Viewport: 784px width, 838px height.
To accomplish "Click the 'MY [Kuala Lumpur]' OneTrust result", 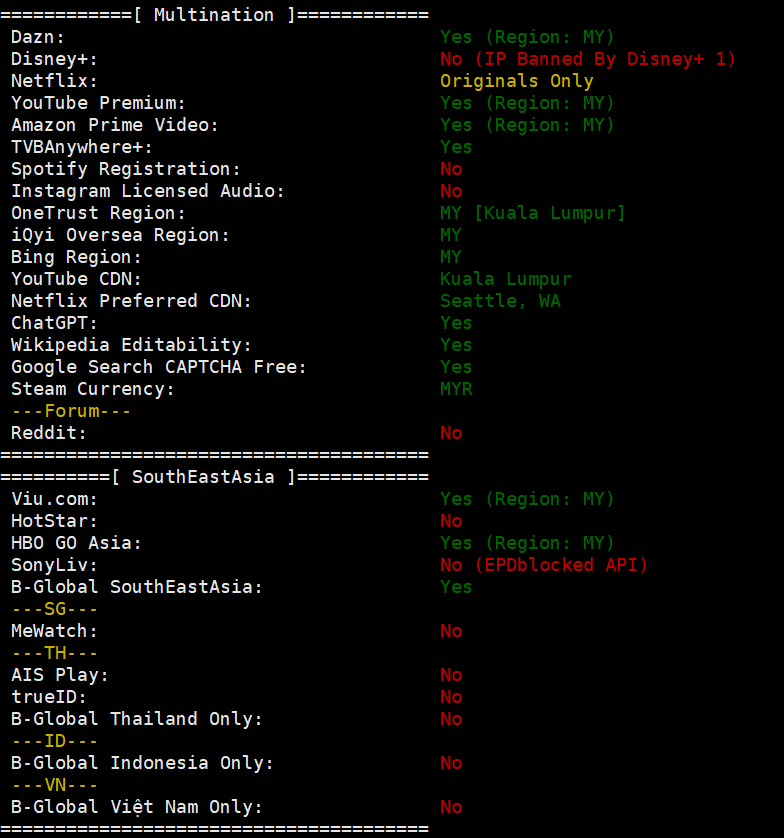I will pos(532,213).
